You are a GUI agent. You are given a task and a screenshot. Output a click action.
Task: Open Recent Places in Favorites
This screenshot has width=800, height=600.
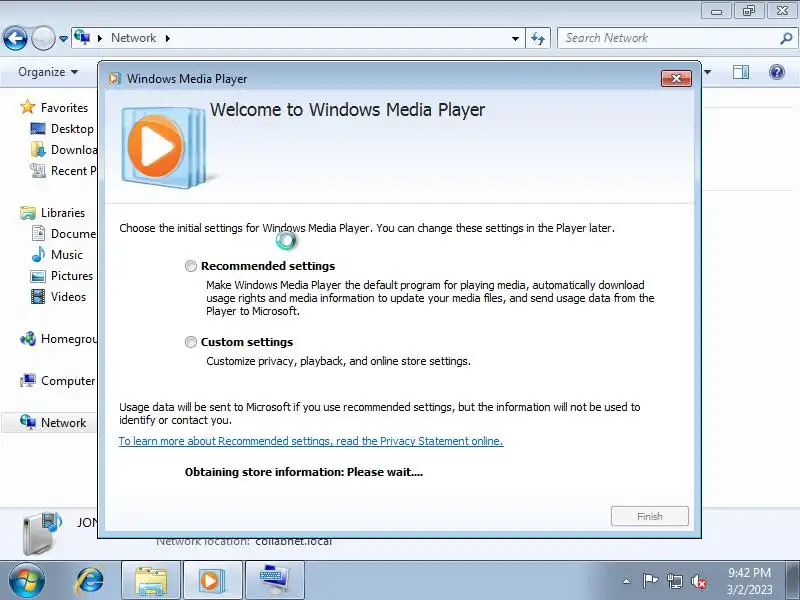(x=64, y=171)
